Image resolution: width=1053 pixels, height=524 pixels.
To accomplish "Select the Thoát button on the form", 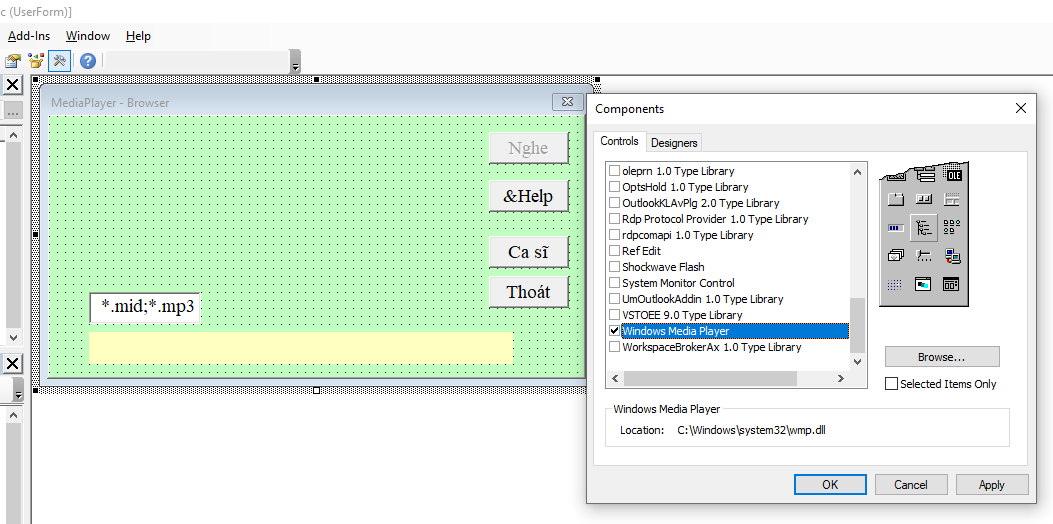I will [x=529, y=292].
